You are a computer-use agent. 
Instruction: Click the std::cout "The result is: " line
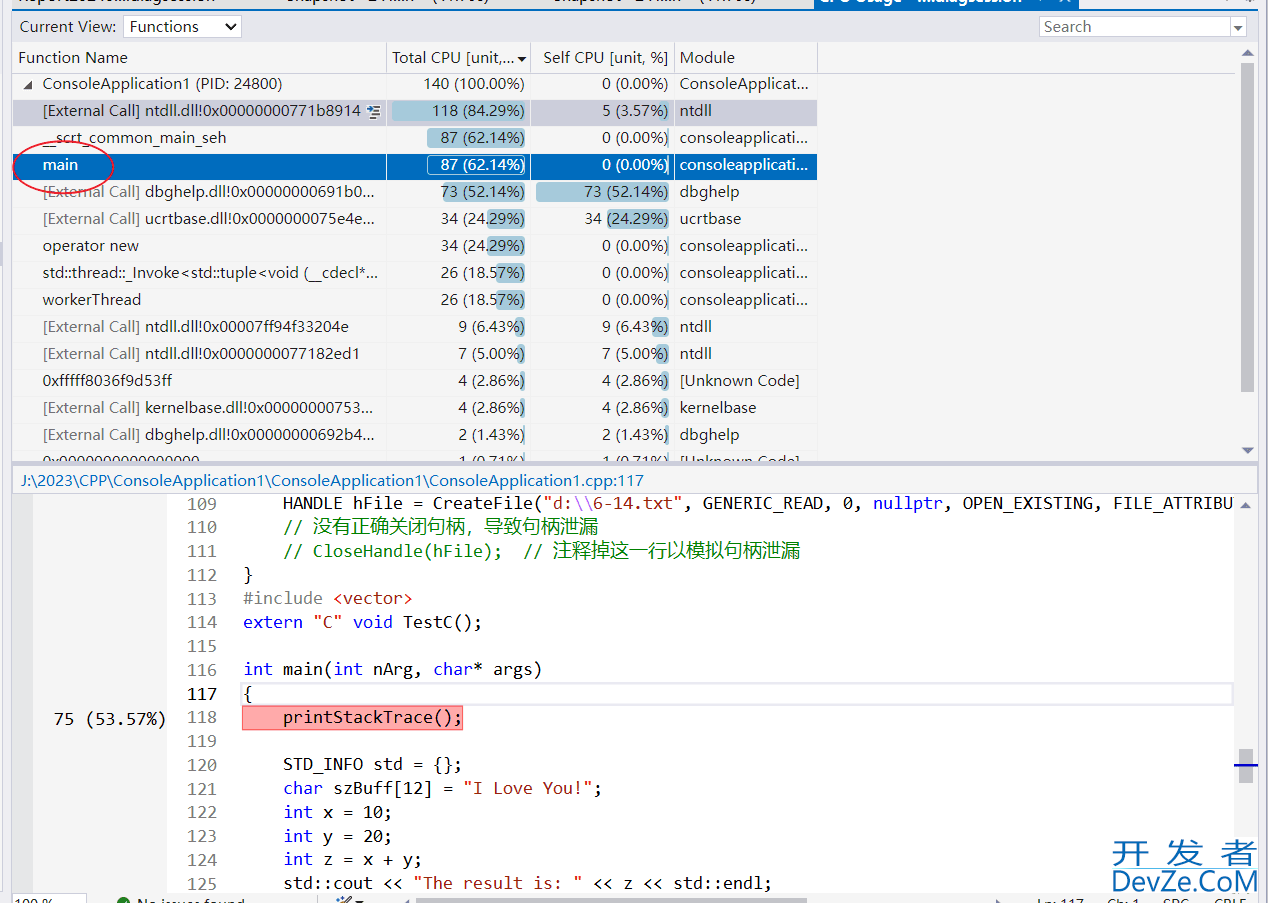527,883
